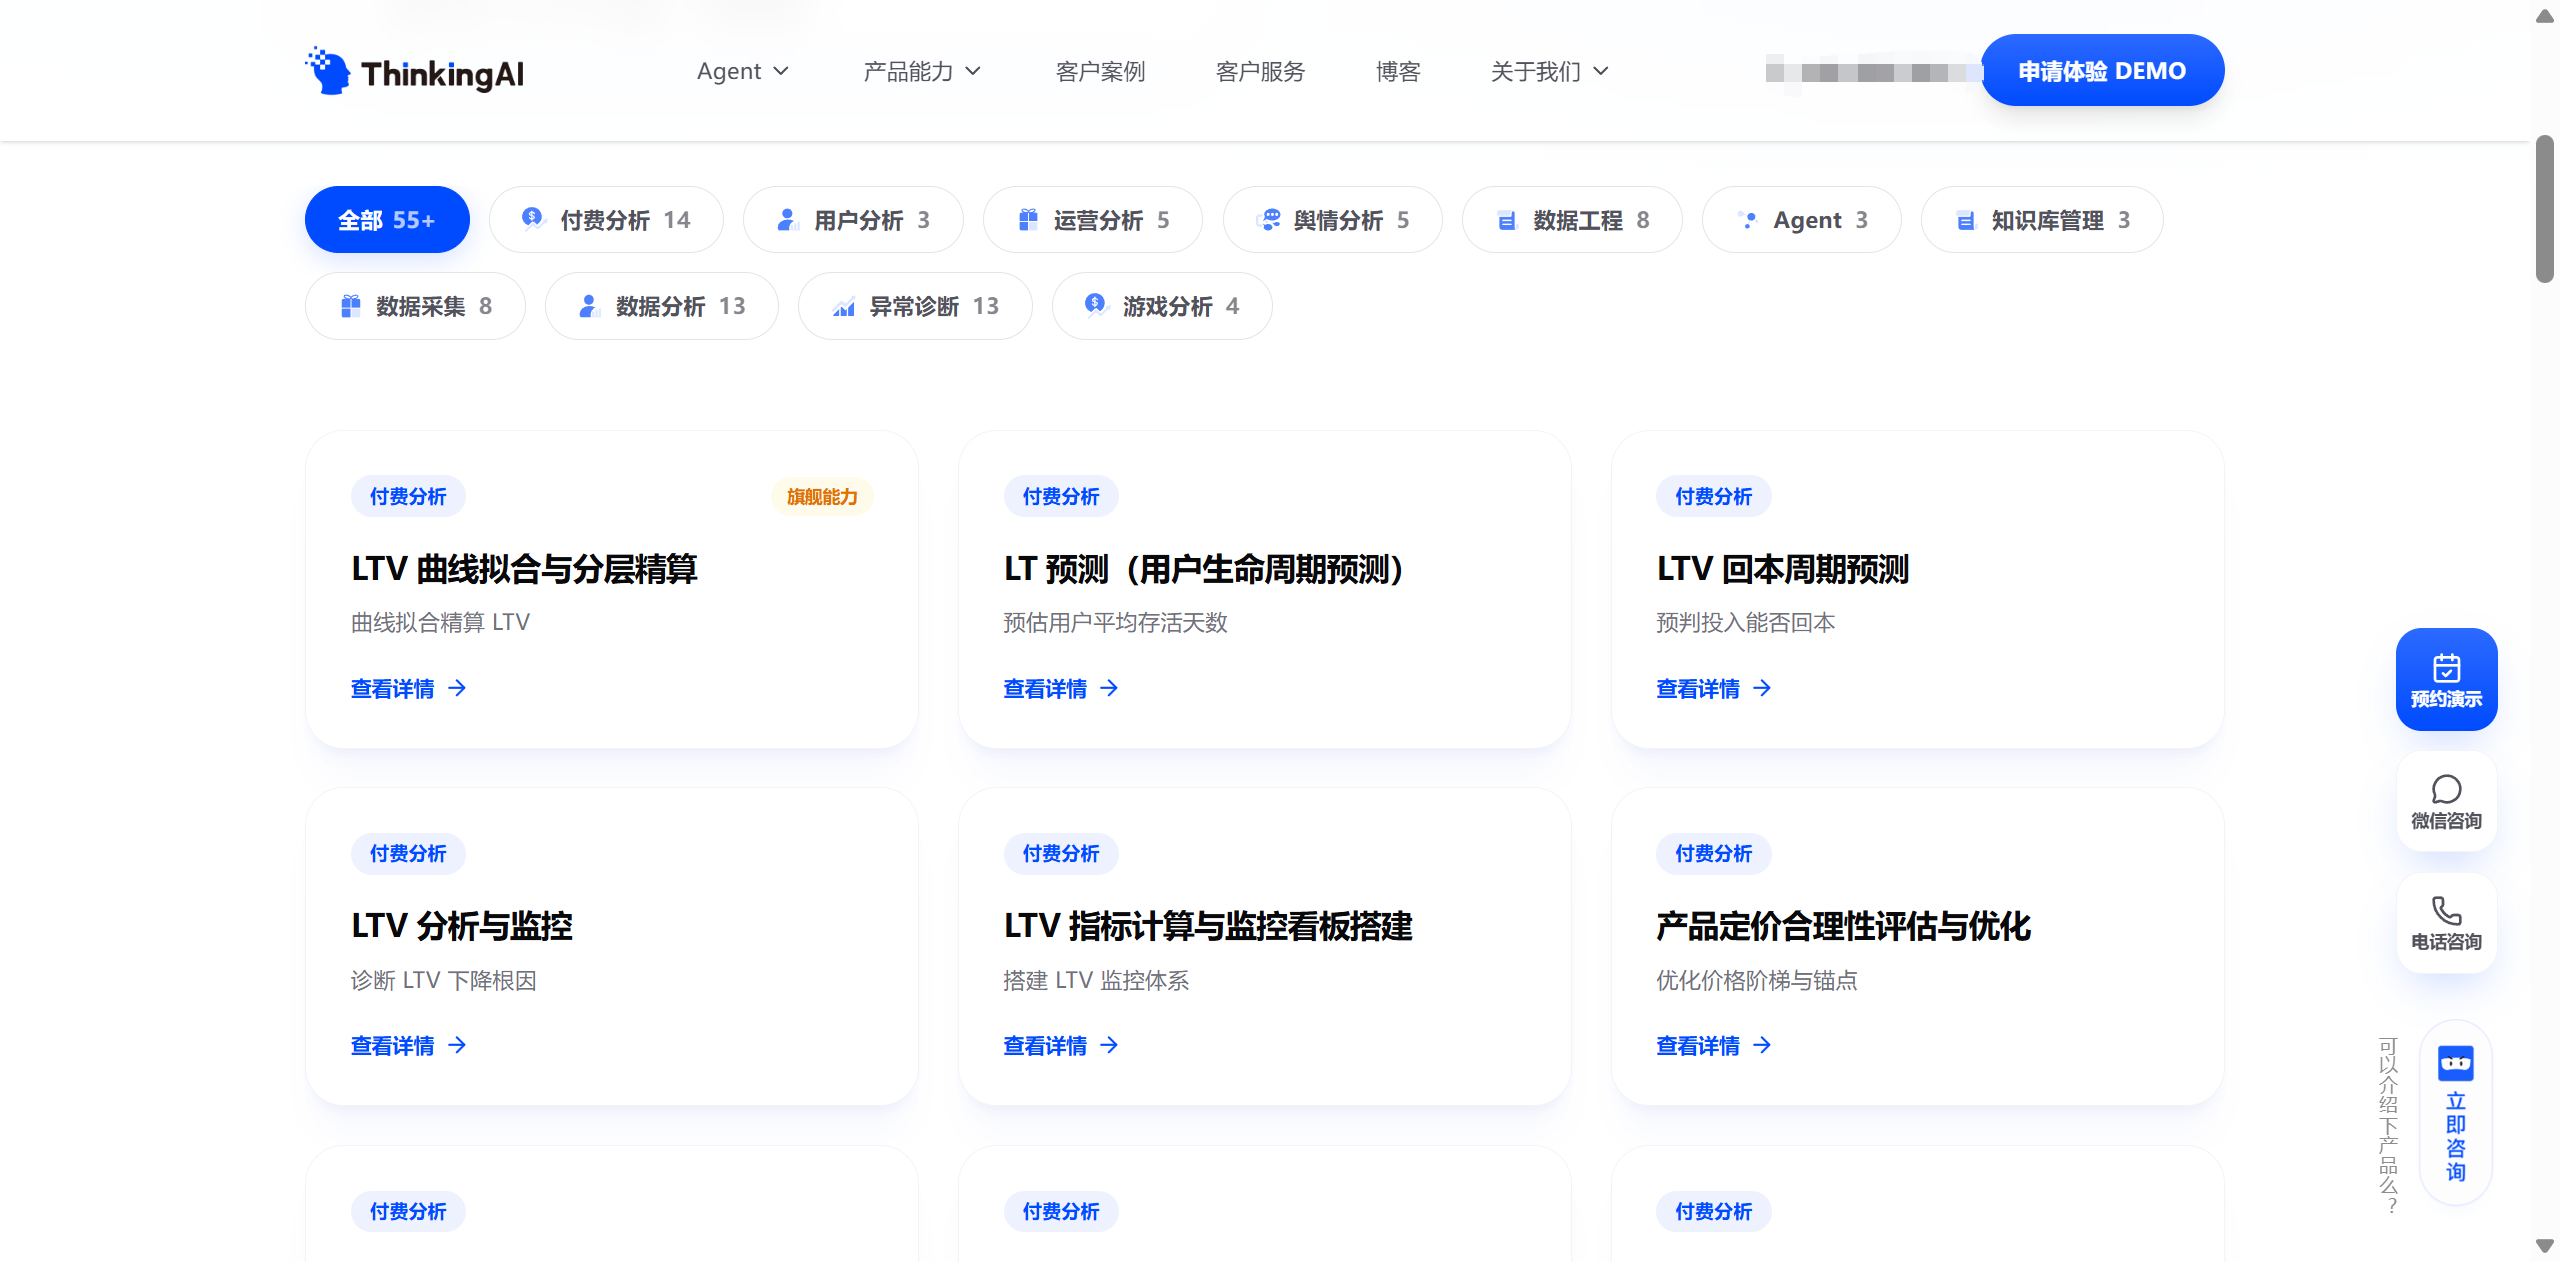Filter by 舆情分析 category
The image size is (2560, 1262).
pos(1333,220)
